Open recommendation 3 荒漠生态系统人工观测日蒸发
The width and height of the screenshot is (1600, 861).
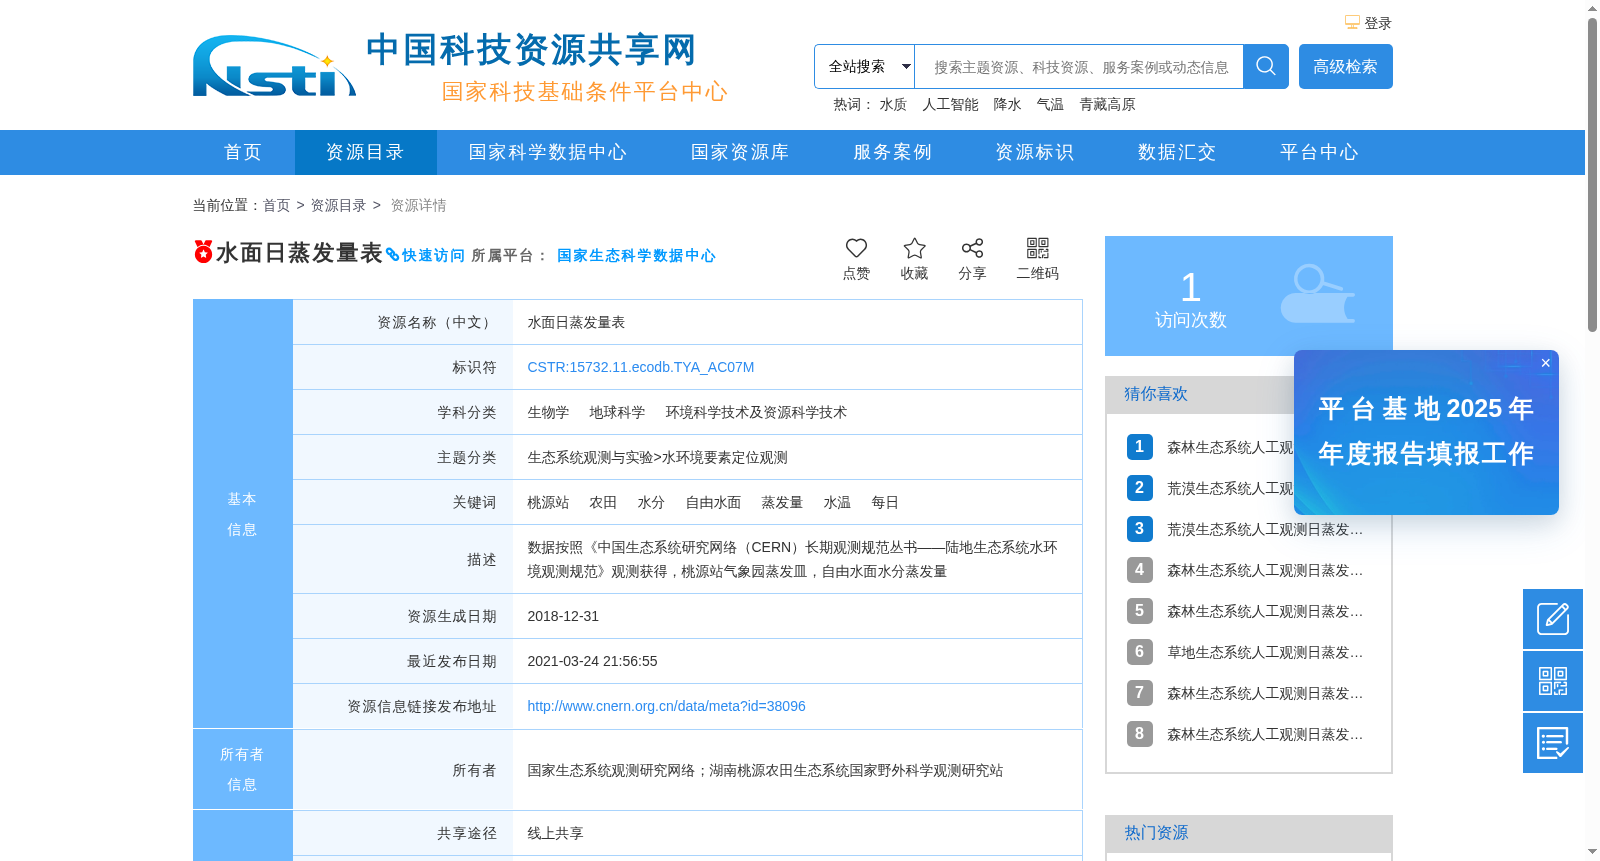tap(1265, 529)
